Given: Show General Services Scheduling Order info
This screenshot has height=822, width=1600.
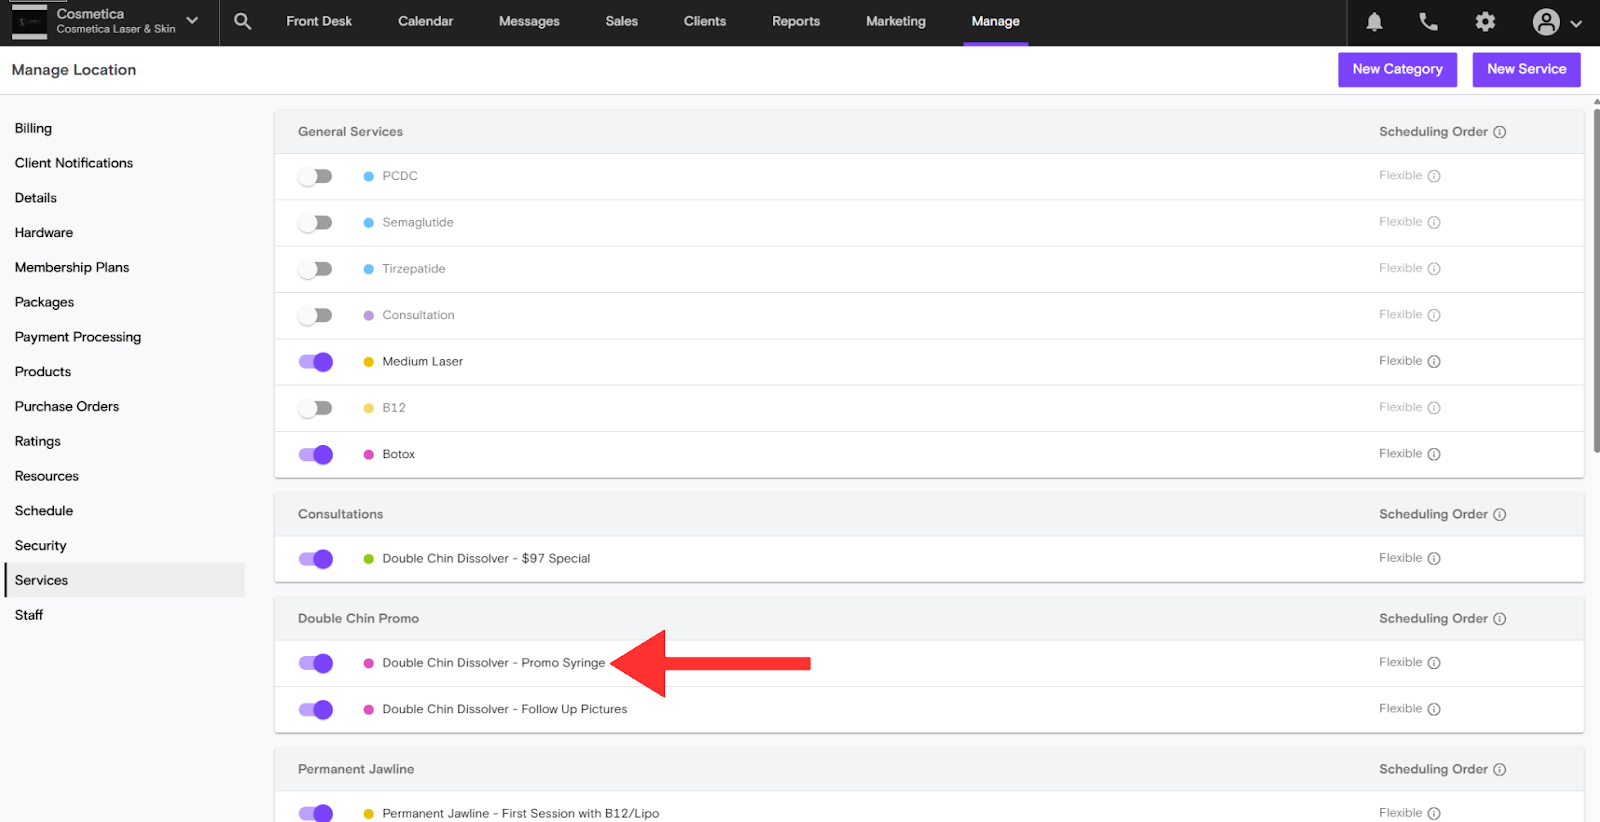Looking at the screenshot, I should tap(1500, 132).
